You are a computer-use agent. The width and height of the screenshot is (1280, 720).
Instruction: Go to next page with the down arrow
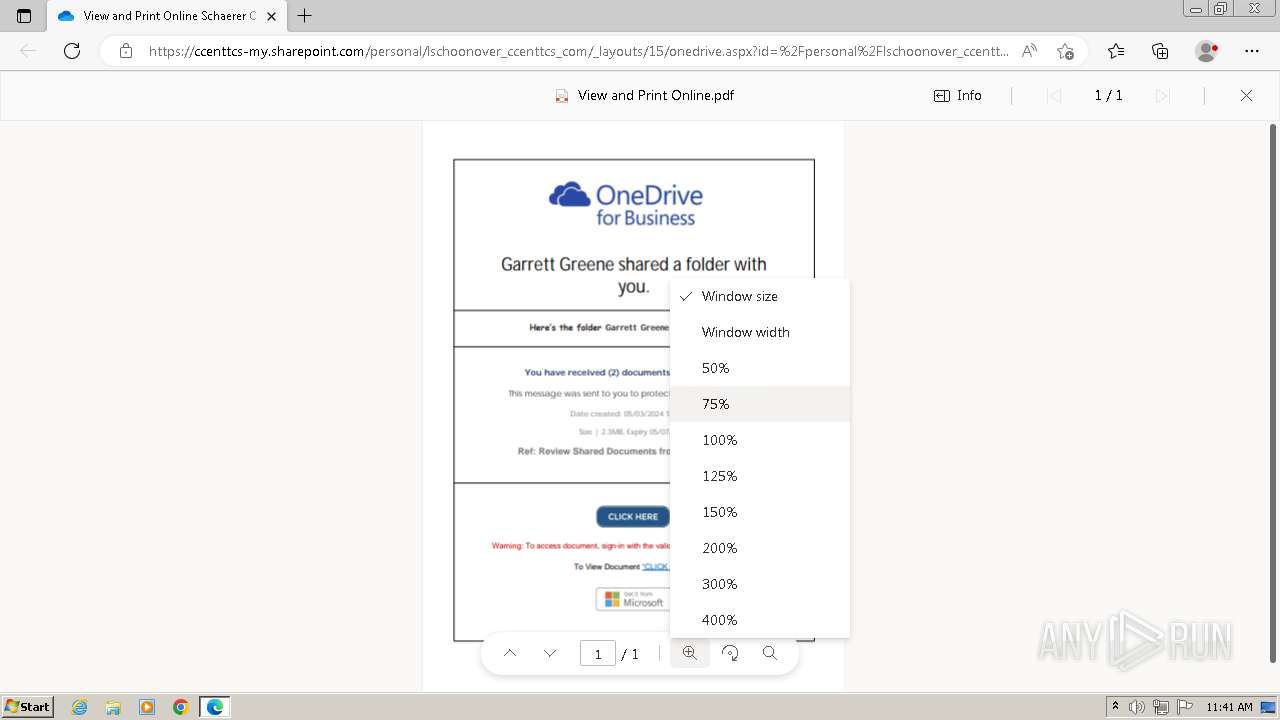click(x=550, y=653)
